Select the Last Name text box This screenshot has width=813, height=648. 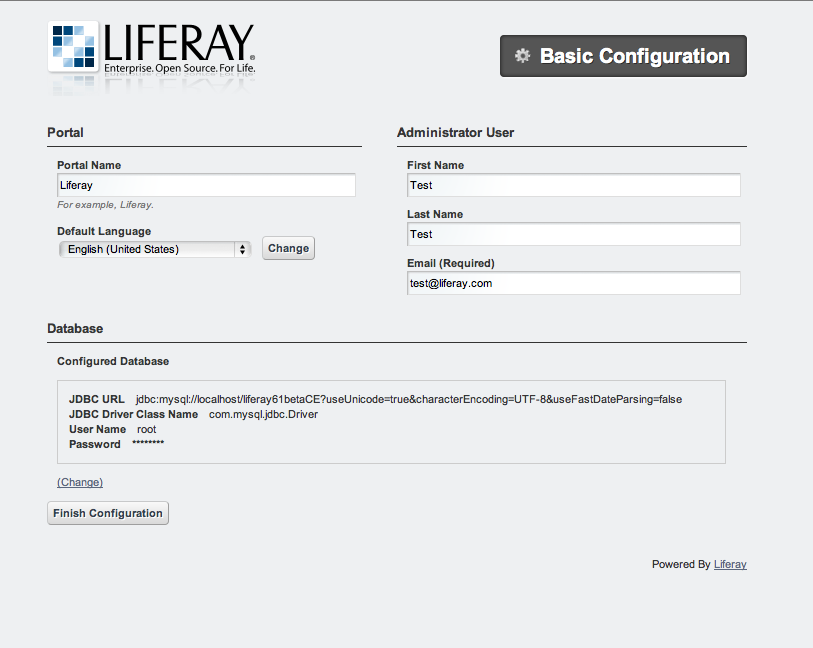coord(573,234)
